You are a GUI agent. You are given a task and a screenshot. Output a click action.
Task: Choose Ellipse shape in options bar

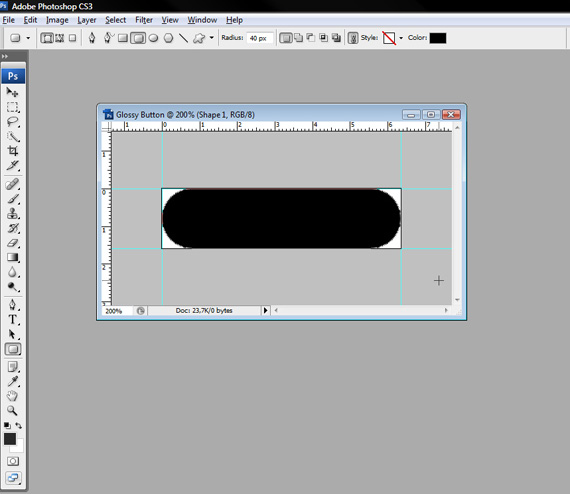pyautogui.click(x=153, y=38)
